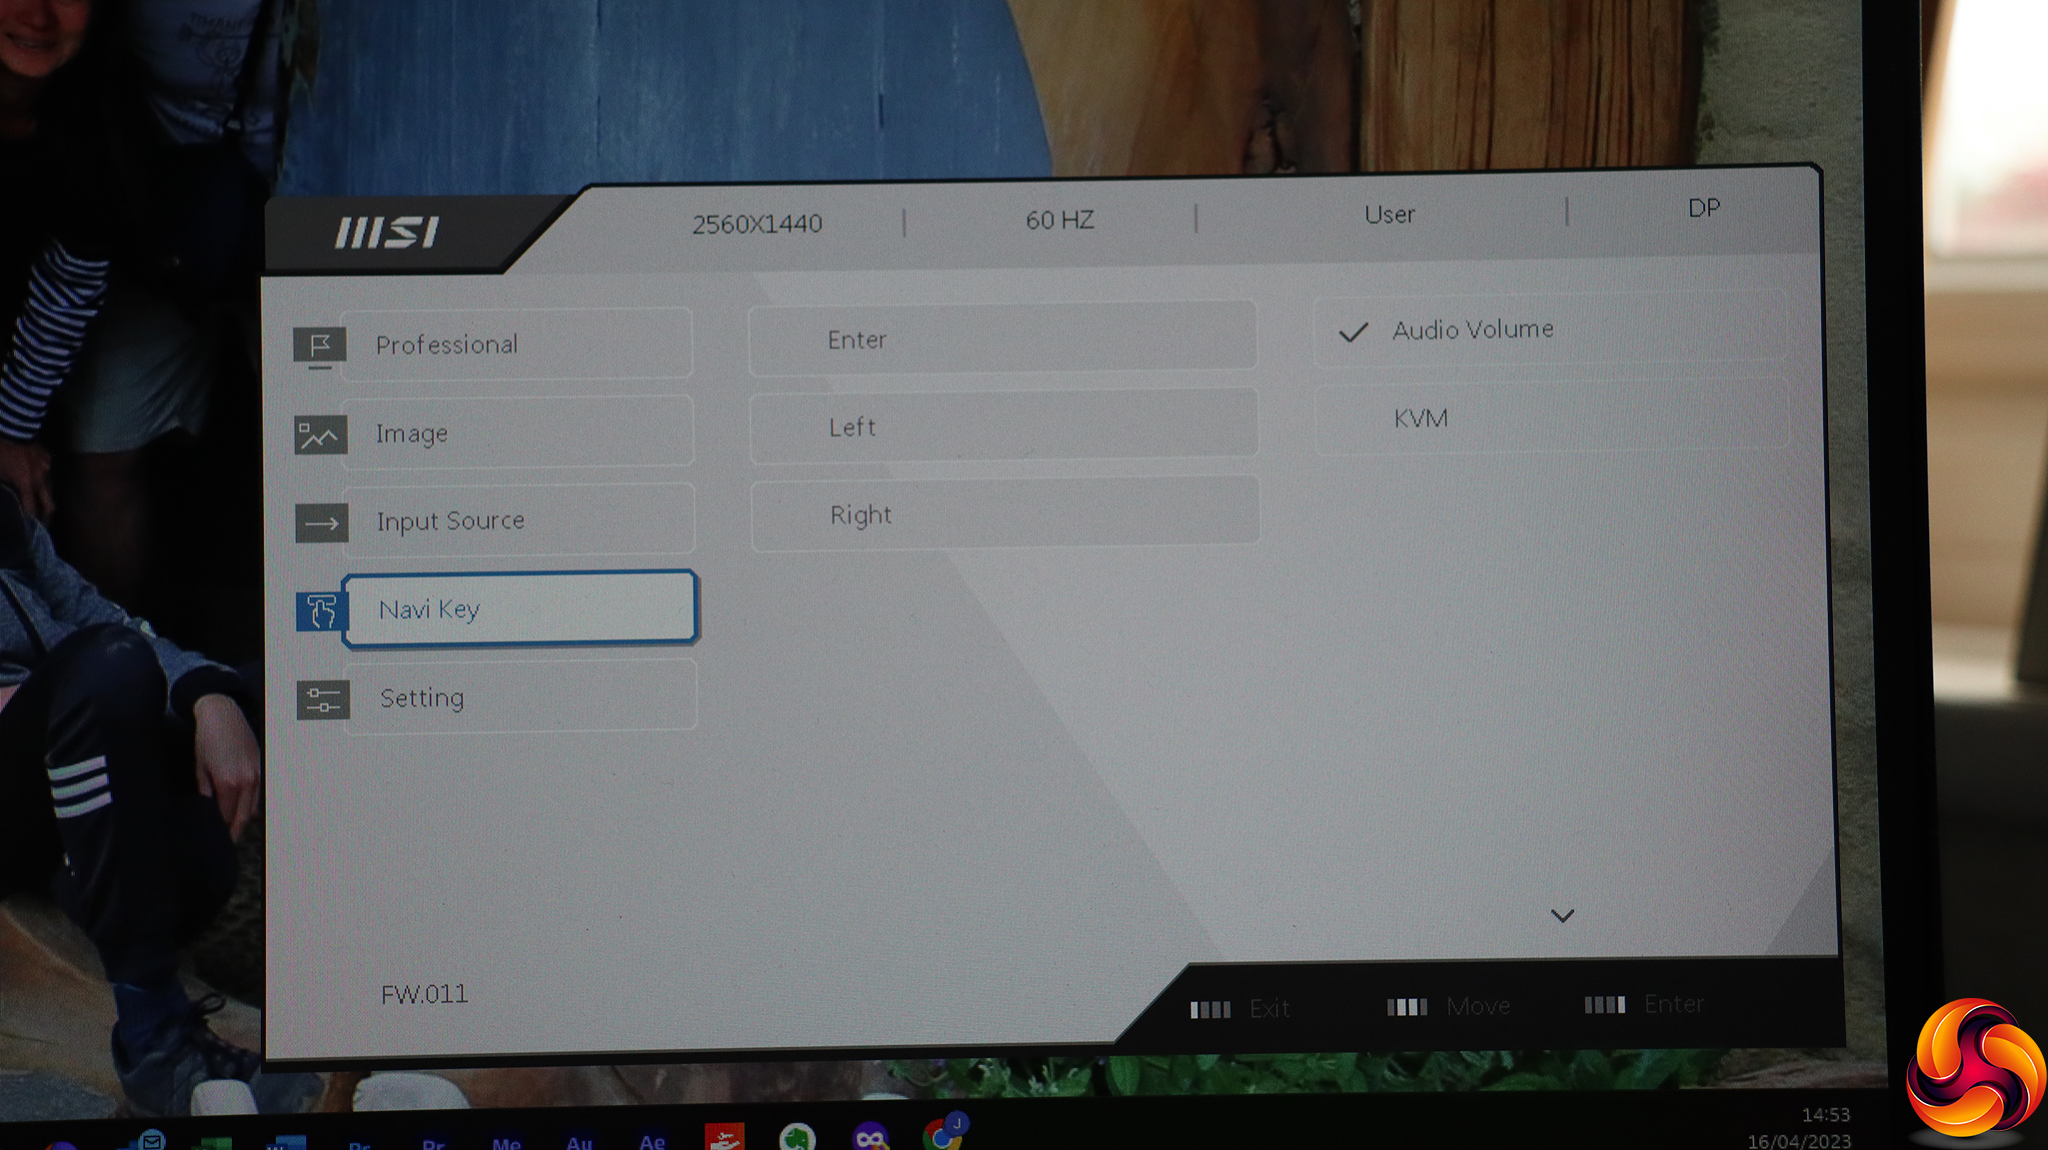2048x1150 pixels.
Task: Click the Input Source arrow icon
Action: 321,523
